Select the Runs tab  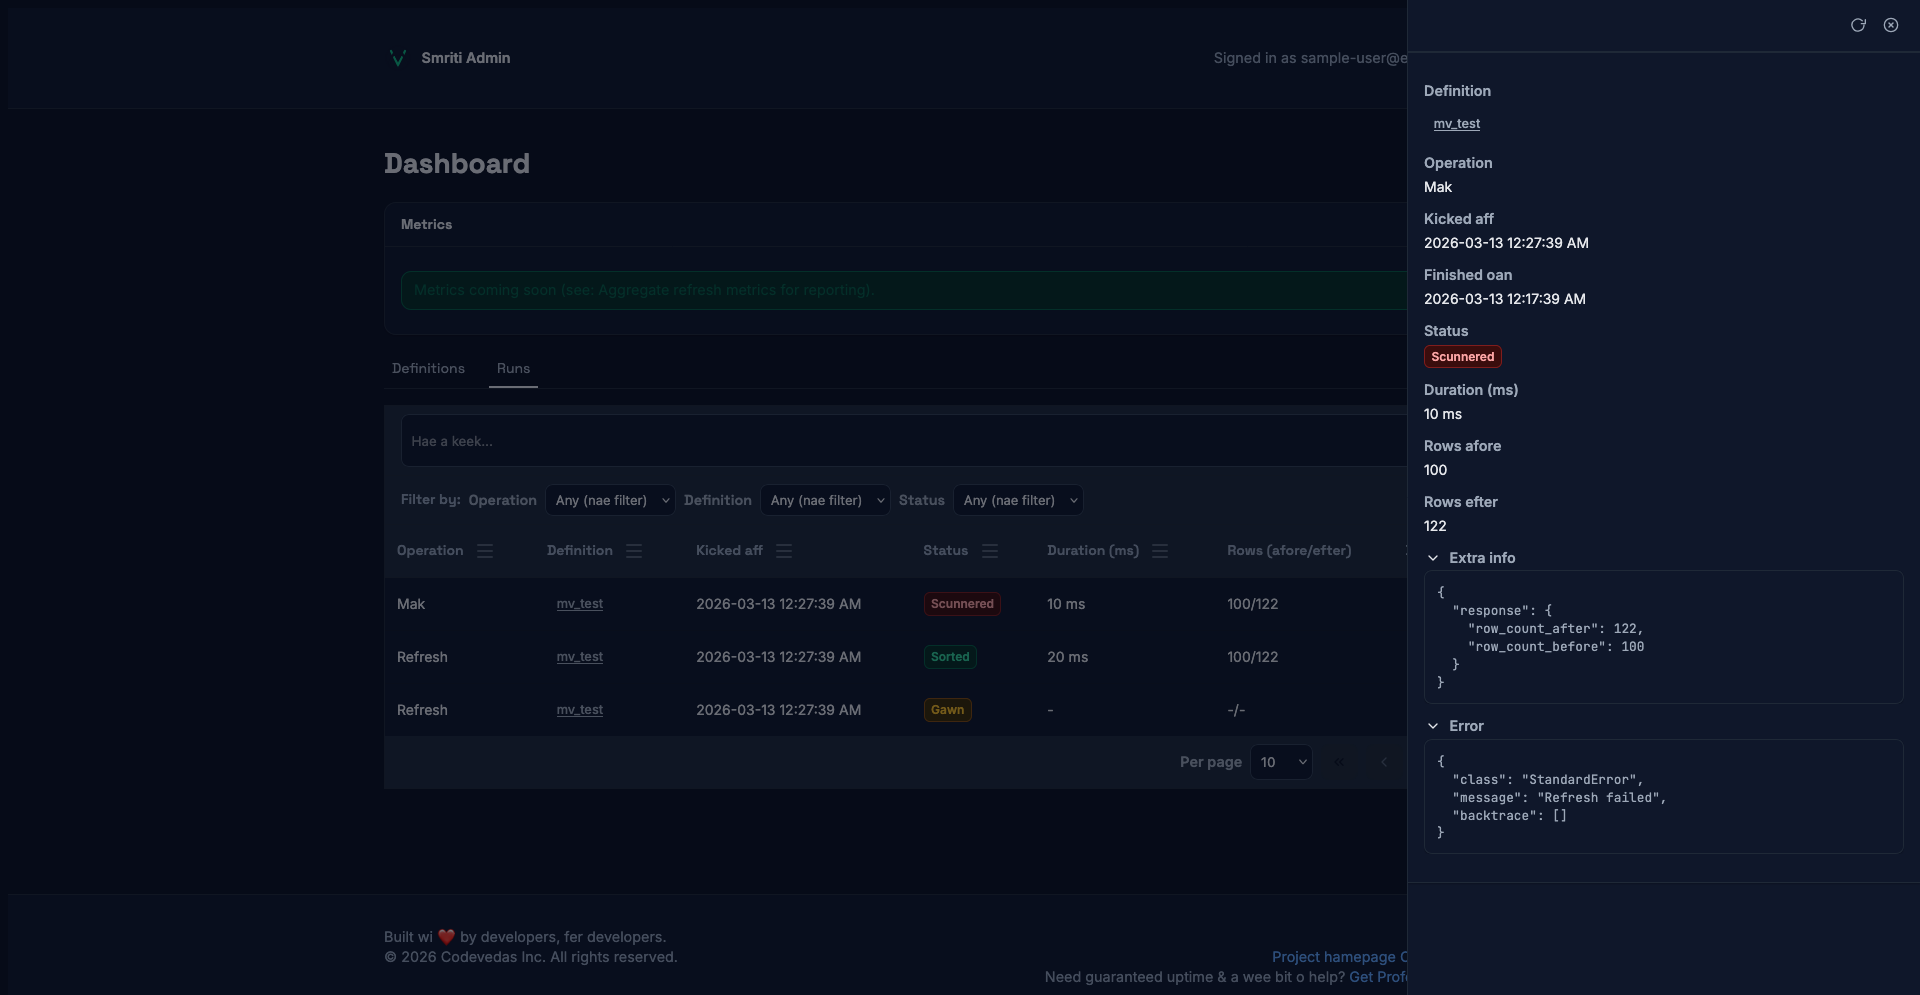[513, 369]
